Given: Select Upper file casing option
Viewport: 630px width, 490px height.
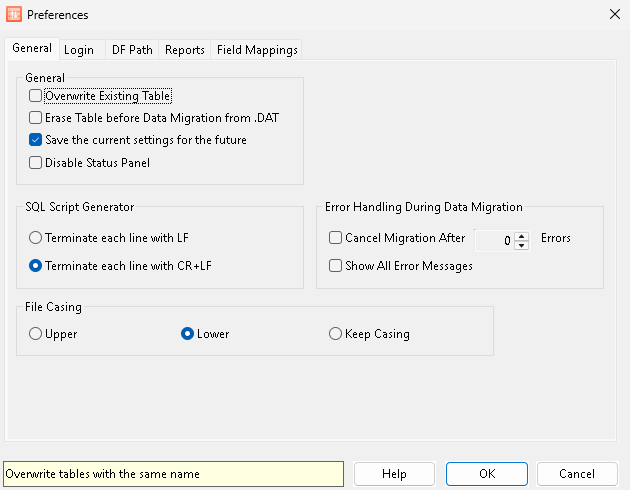Looking at the screenshot, I should tap(36, 334).
